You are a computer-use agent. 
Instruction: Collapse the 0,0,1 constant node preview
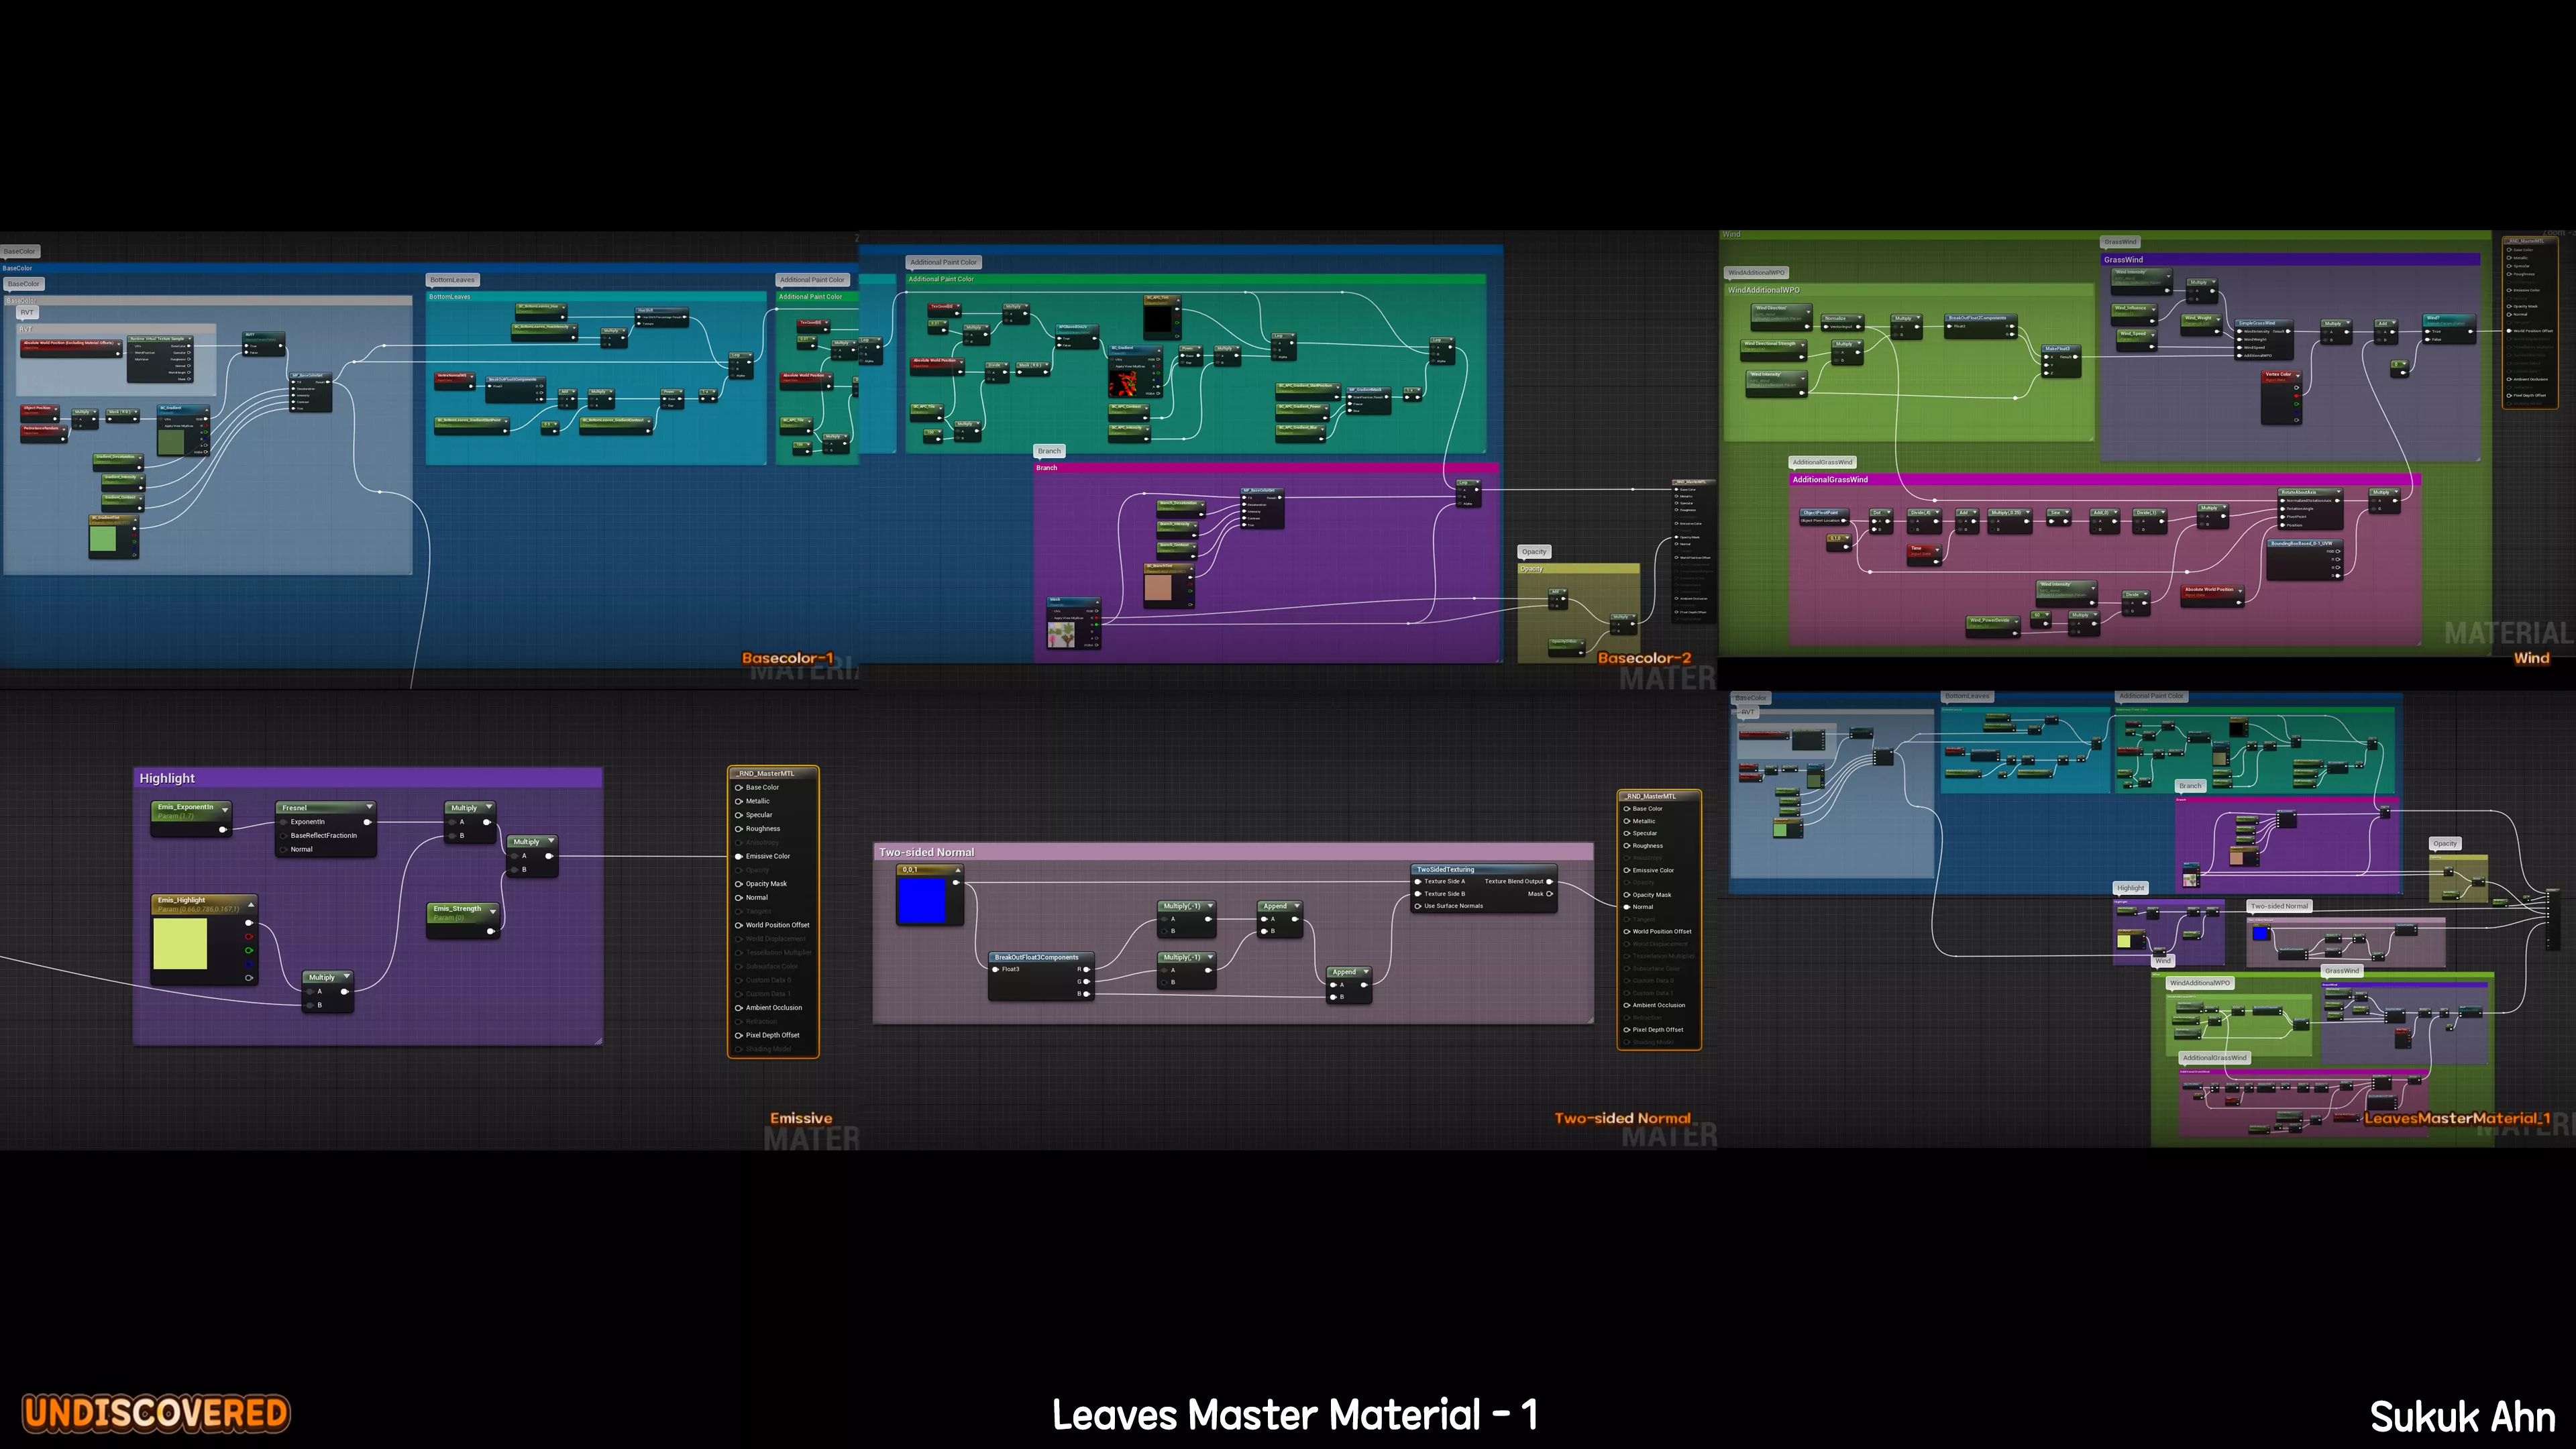957,870
